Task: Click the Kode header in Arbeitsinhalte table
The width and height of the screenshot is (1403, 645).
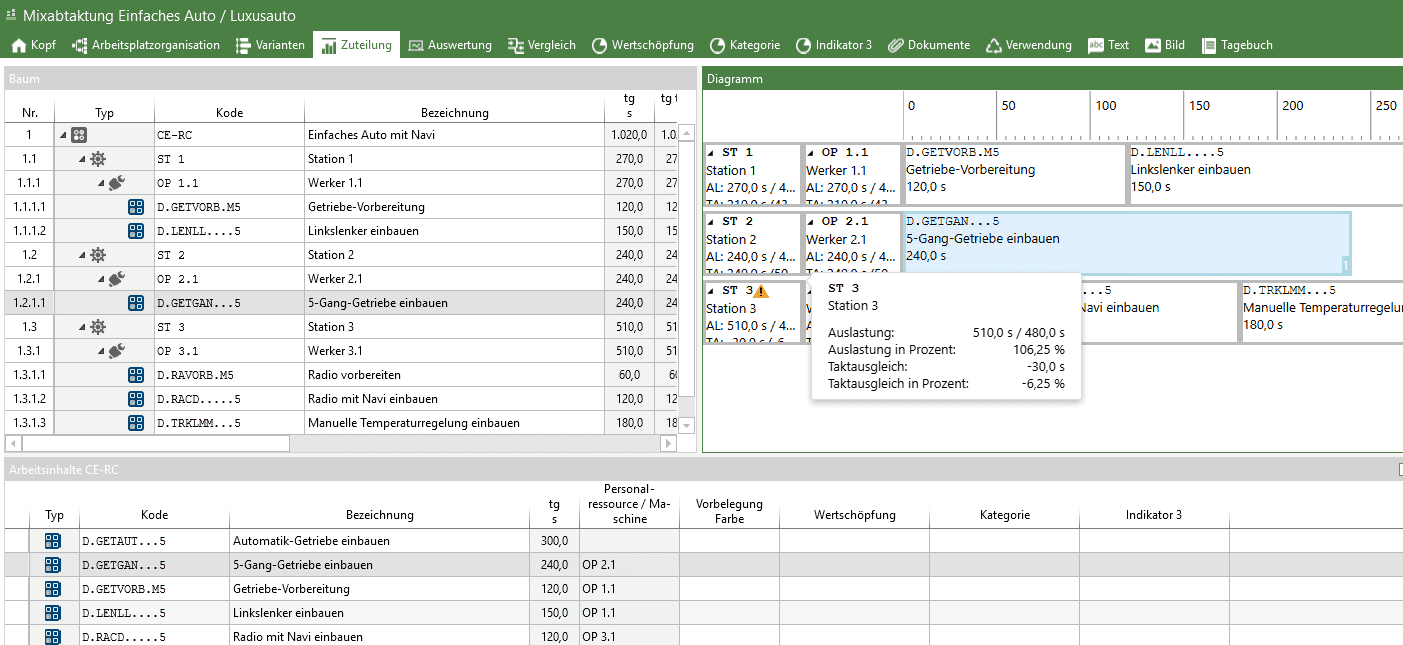Action: [154, 515]
